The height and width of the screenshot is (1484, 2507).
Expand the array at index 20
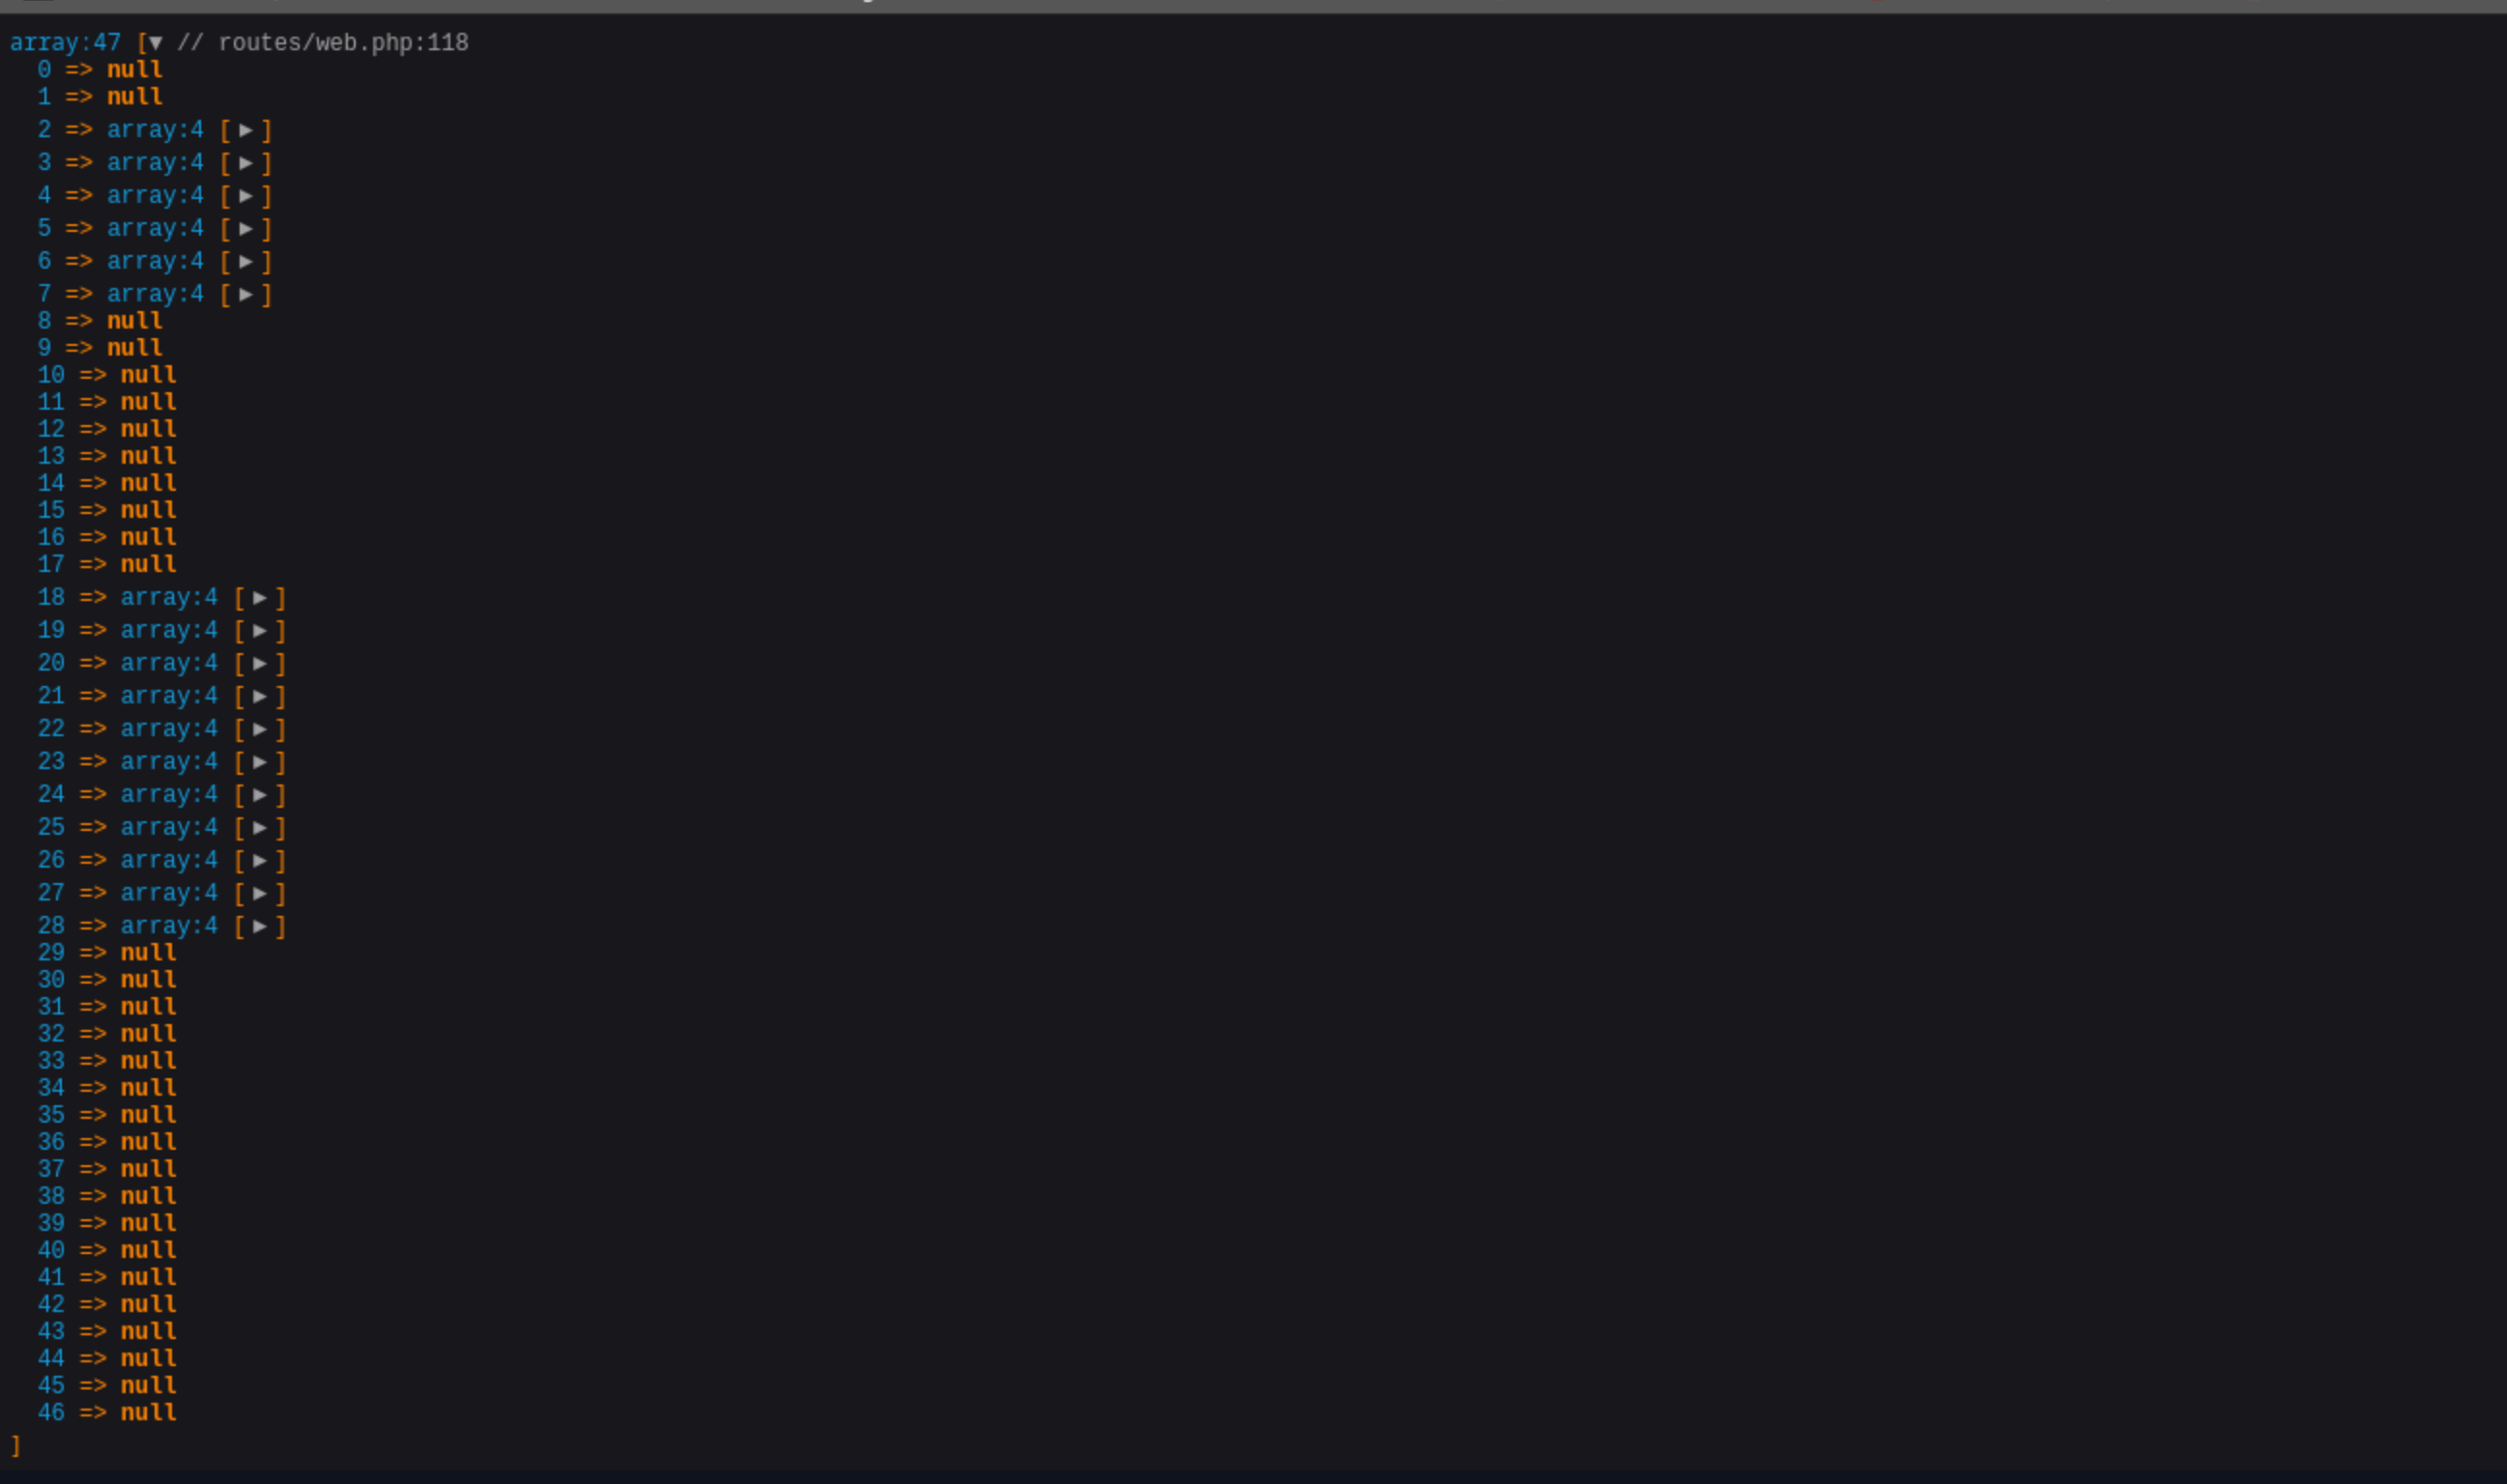coord(260,664)
